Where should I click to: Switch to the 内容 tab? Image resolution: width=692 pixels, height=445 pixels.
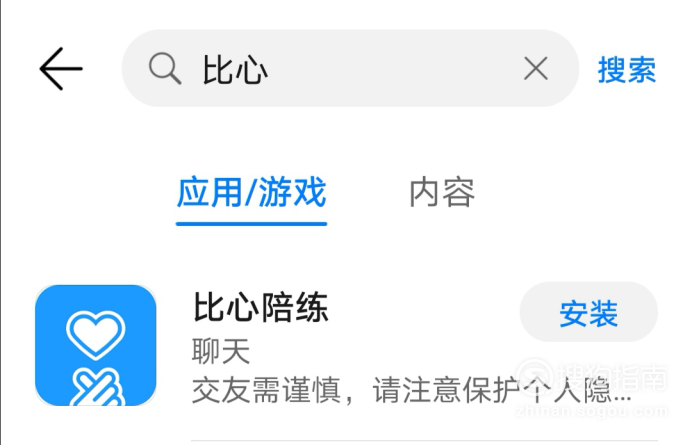coord(442,192)
